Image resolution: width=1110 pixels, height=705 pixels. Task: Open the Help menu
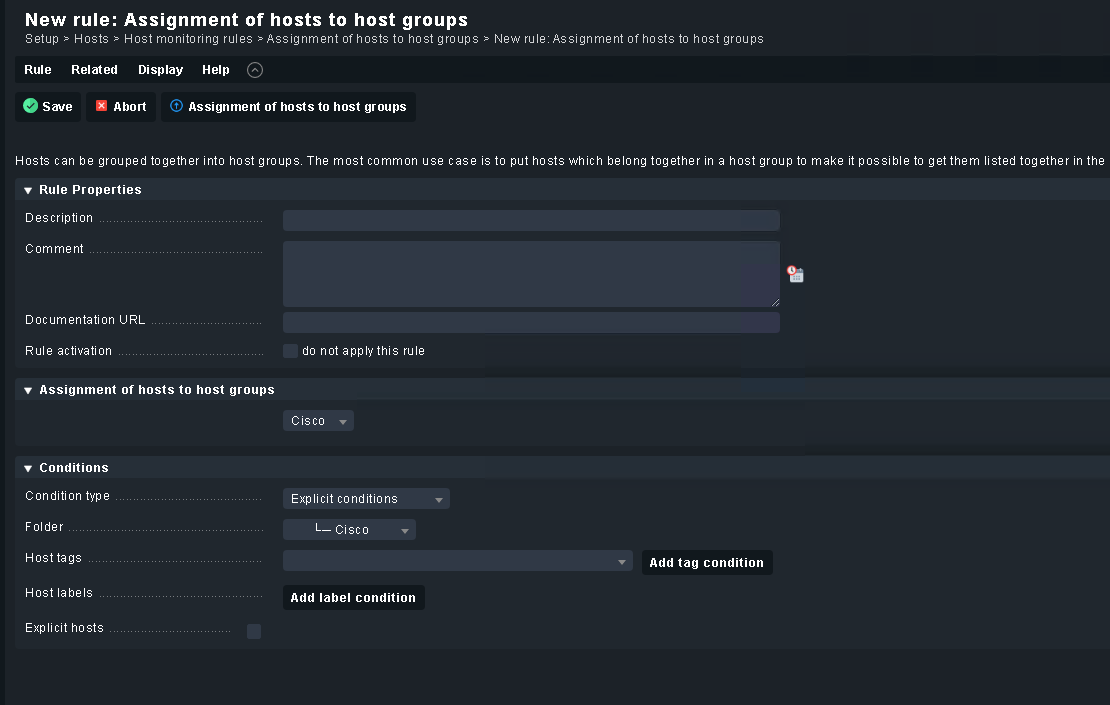click(215, 70)
